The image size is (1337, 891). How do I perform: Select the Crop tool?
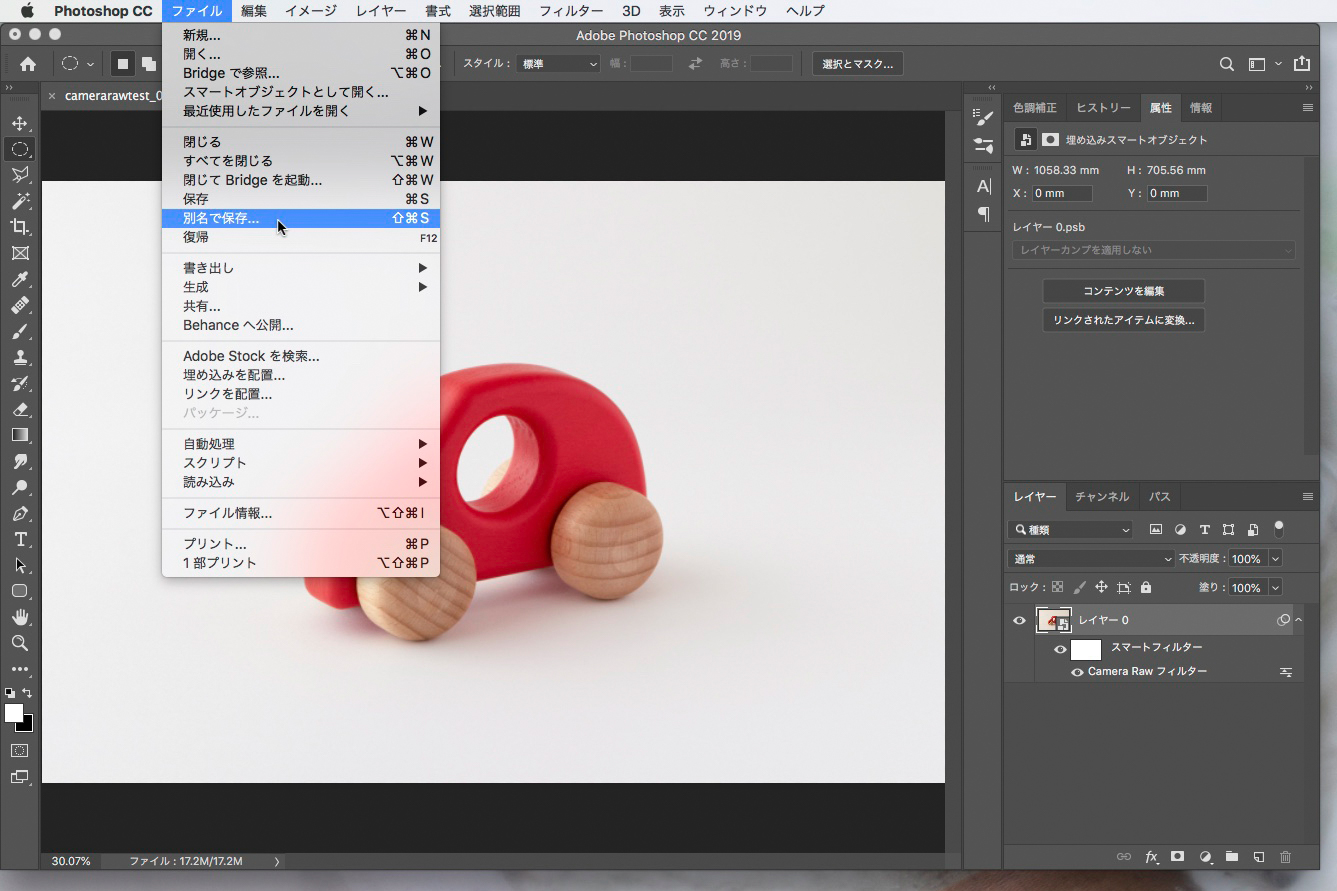pyautogui.click(x=20, y=227)
